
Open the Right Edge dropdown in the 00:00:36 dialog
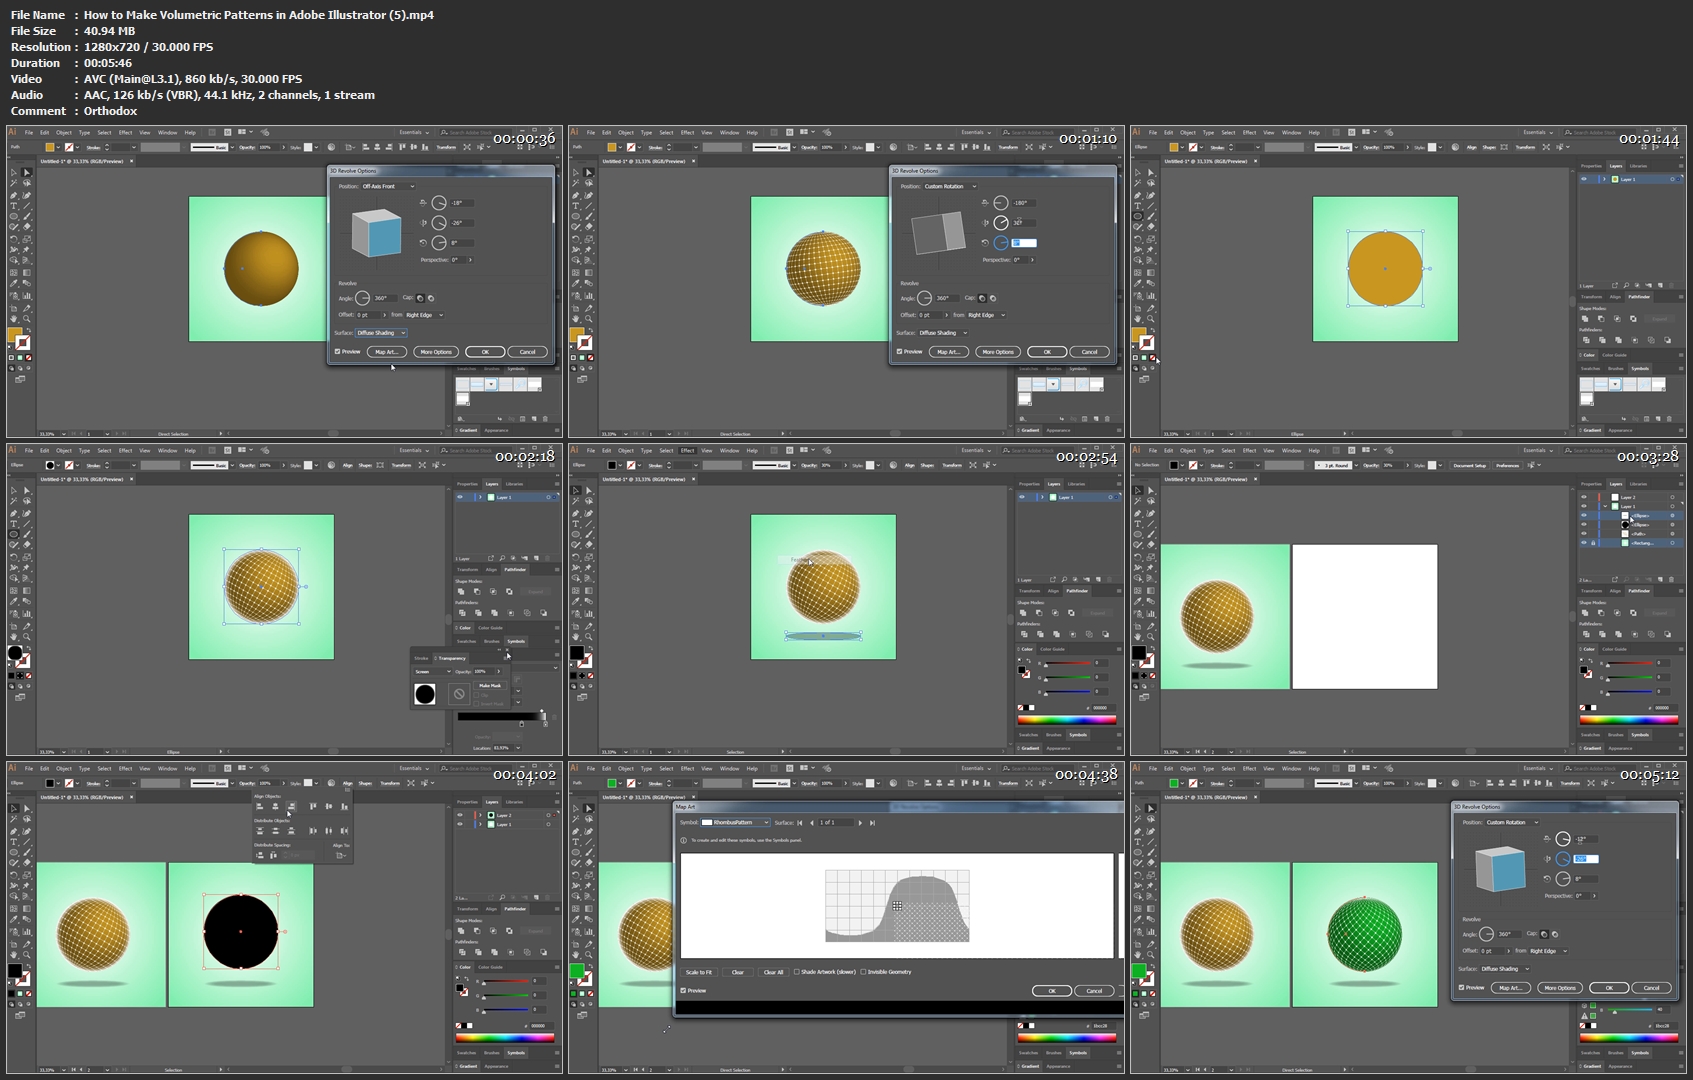point(425,315)
